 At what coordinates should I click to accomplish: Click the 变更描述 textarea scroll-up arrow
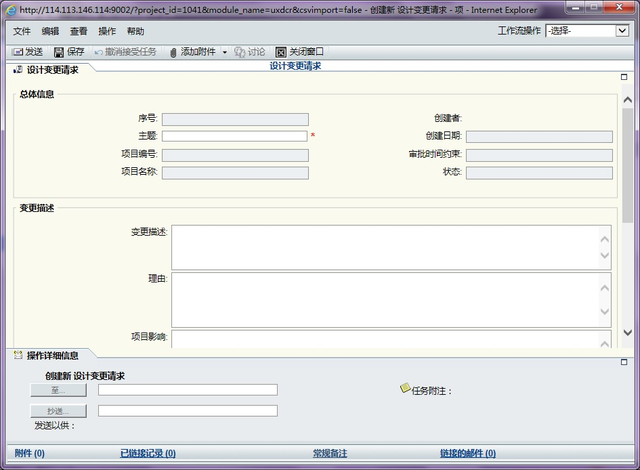605,239
